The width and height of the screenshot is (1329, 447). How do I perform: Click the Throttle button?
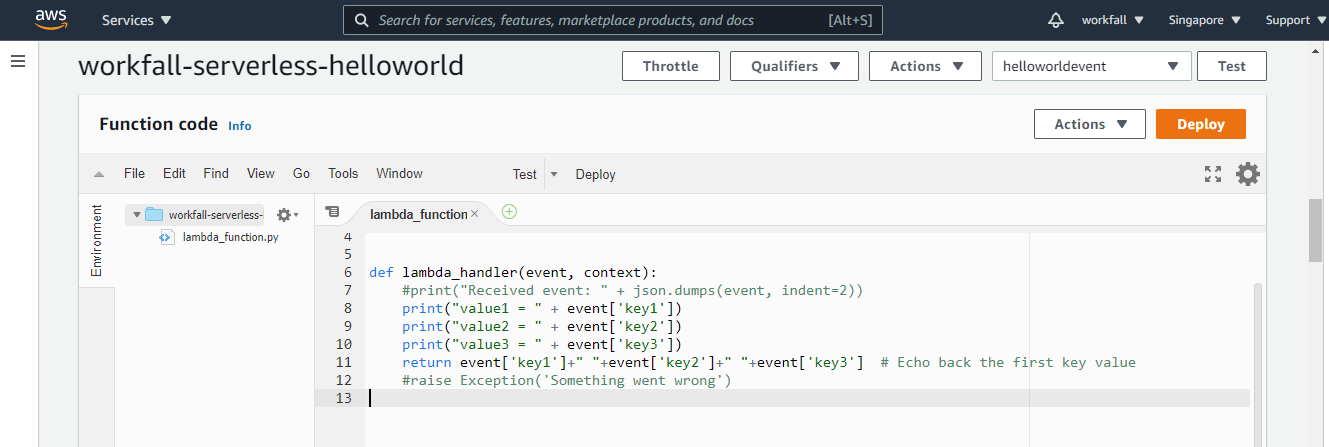tap(670, 66)
